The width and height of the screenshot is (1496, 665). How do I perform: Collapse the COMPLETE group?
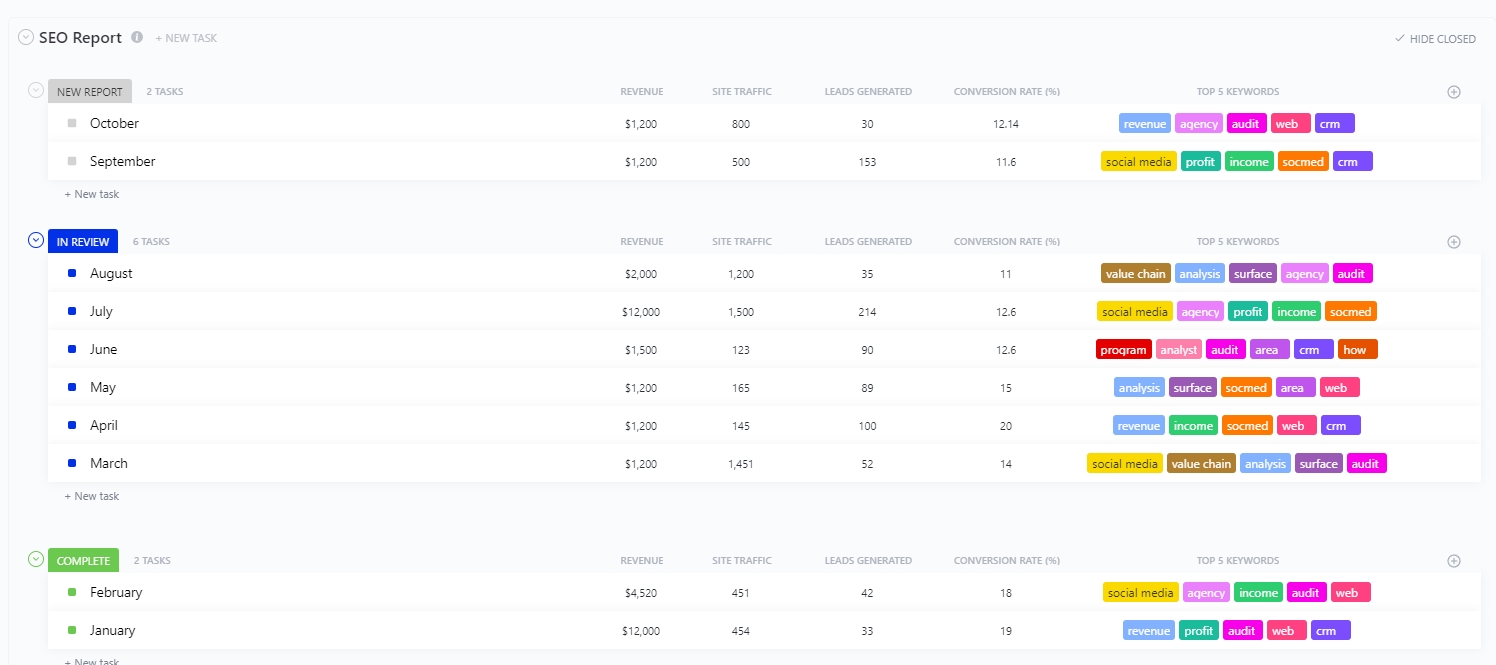[x=35, y=560]
